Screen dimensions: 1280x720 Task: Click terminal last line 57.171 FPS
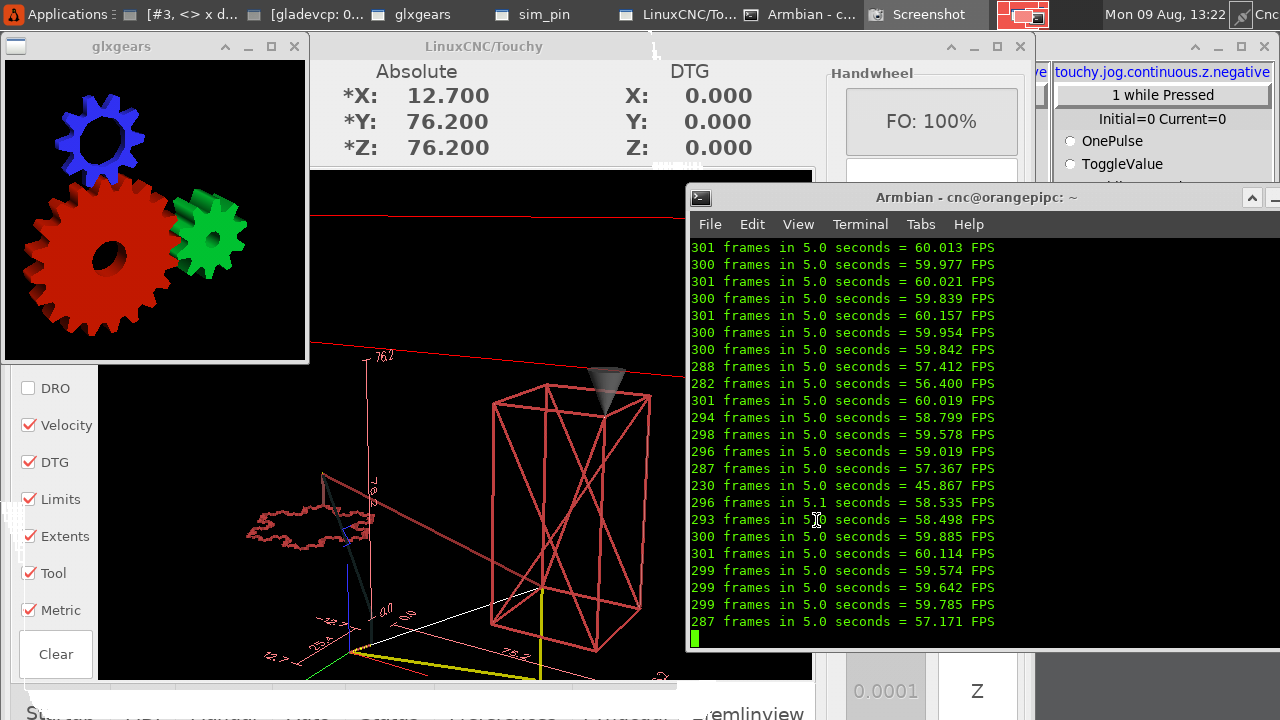(x=843, y=622)
